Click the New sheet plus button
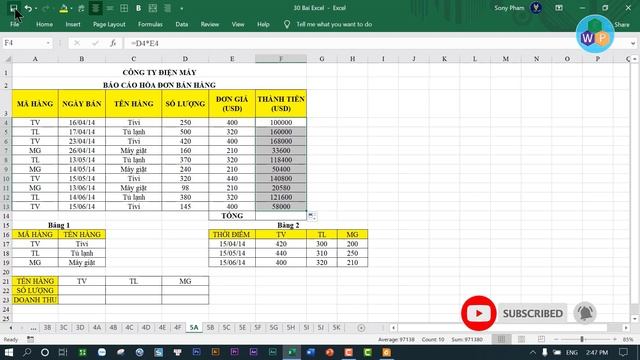 [x=361, y=328]
